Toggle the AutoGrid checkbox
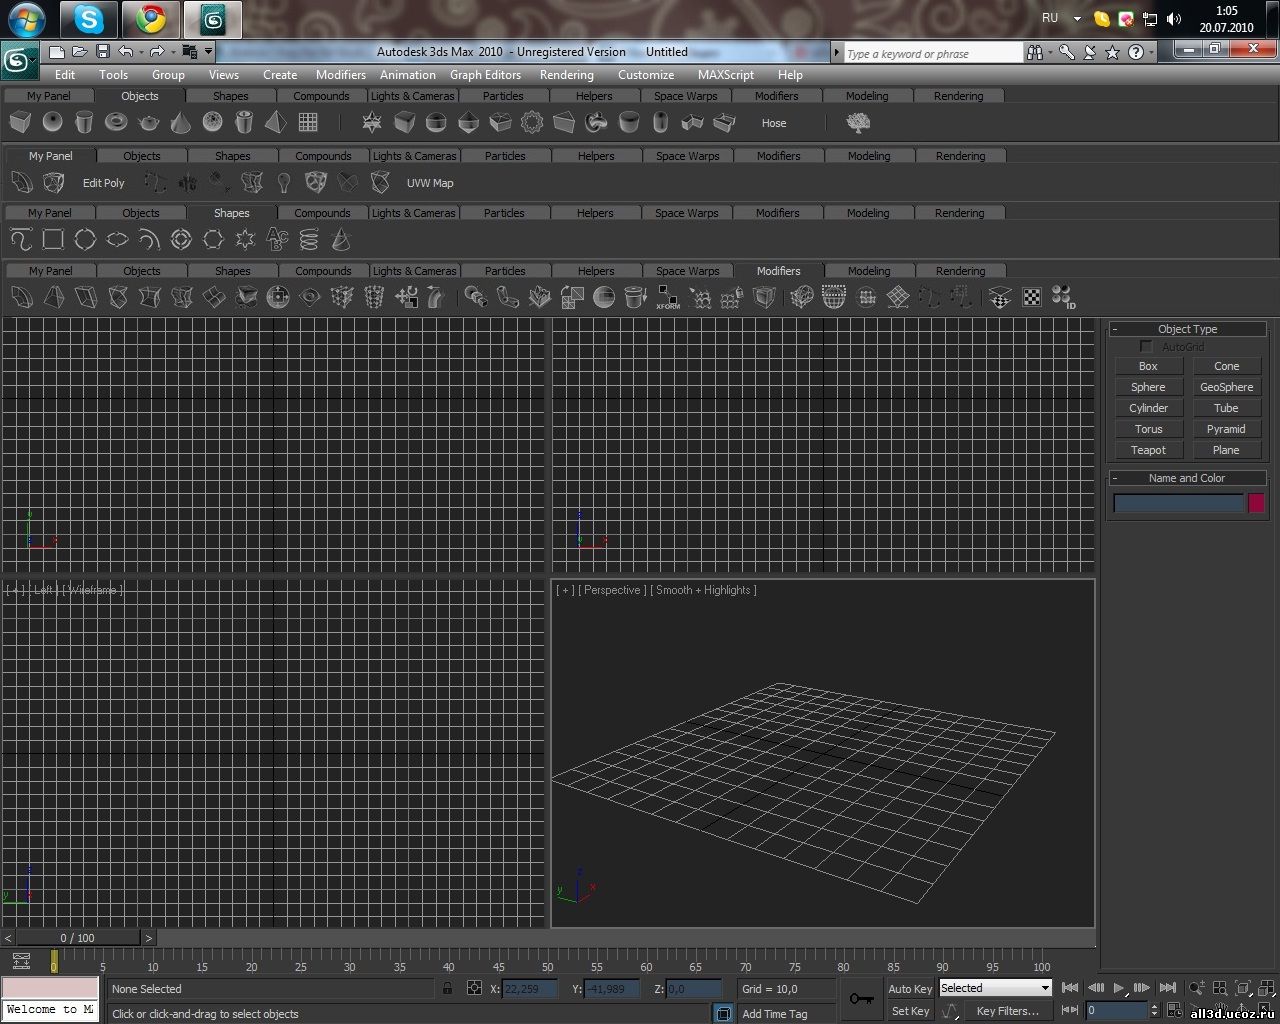Screen dimensions: 1280x1024 1146,346
